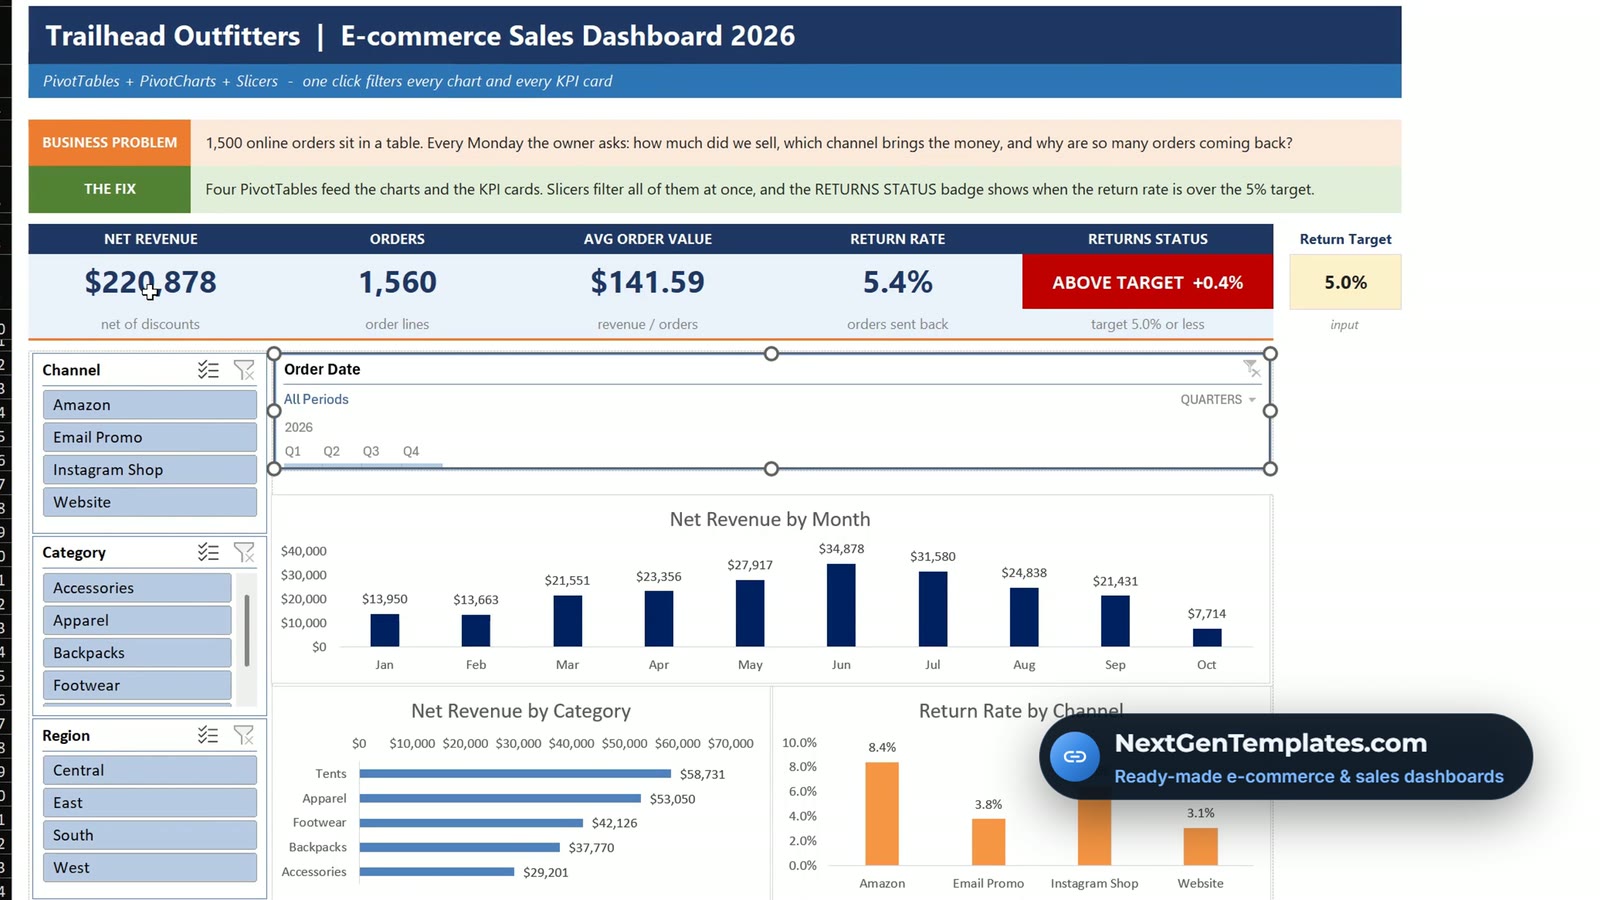
Task: Clear the Order Date timeline filter
Action: [x=1251, y=369]
